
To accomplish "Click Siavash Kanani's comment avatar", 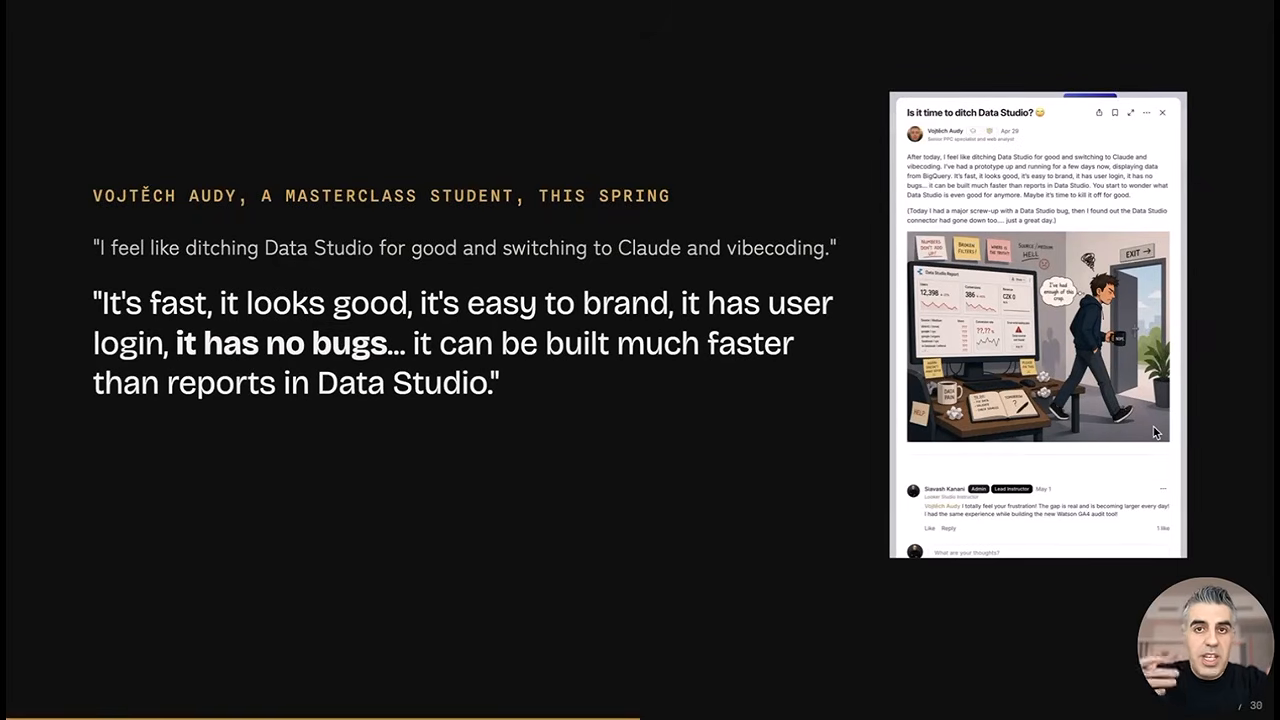I will tap(913, 491).
